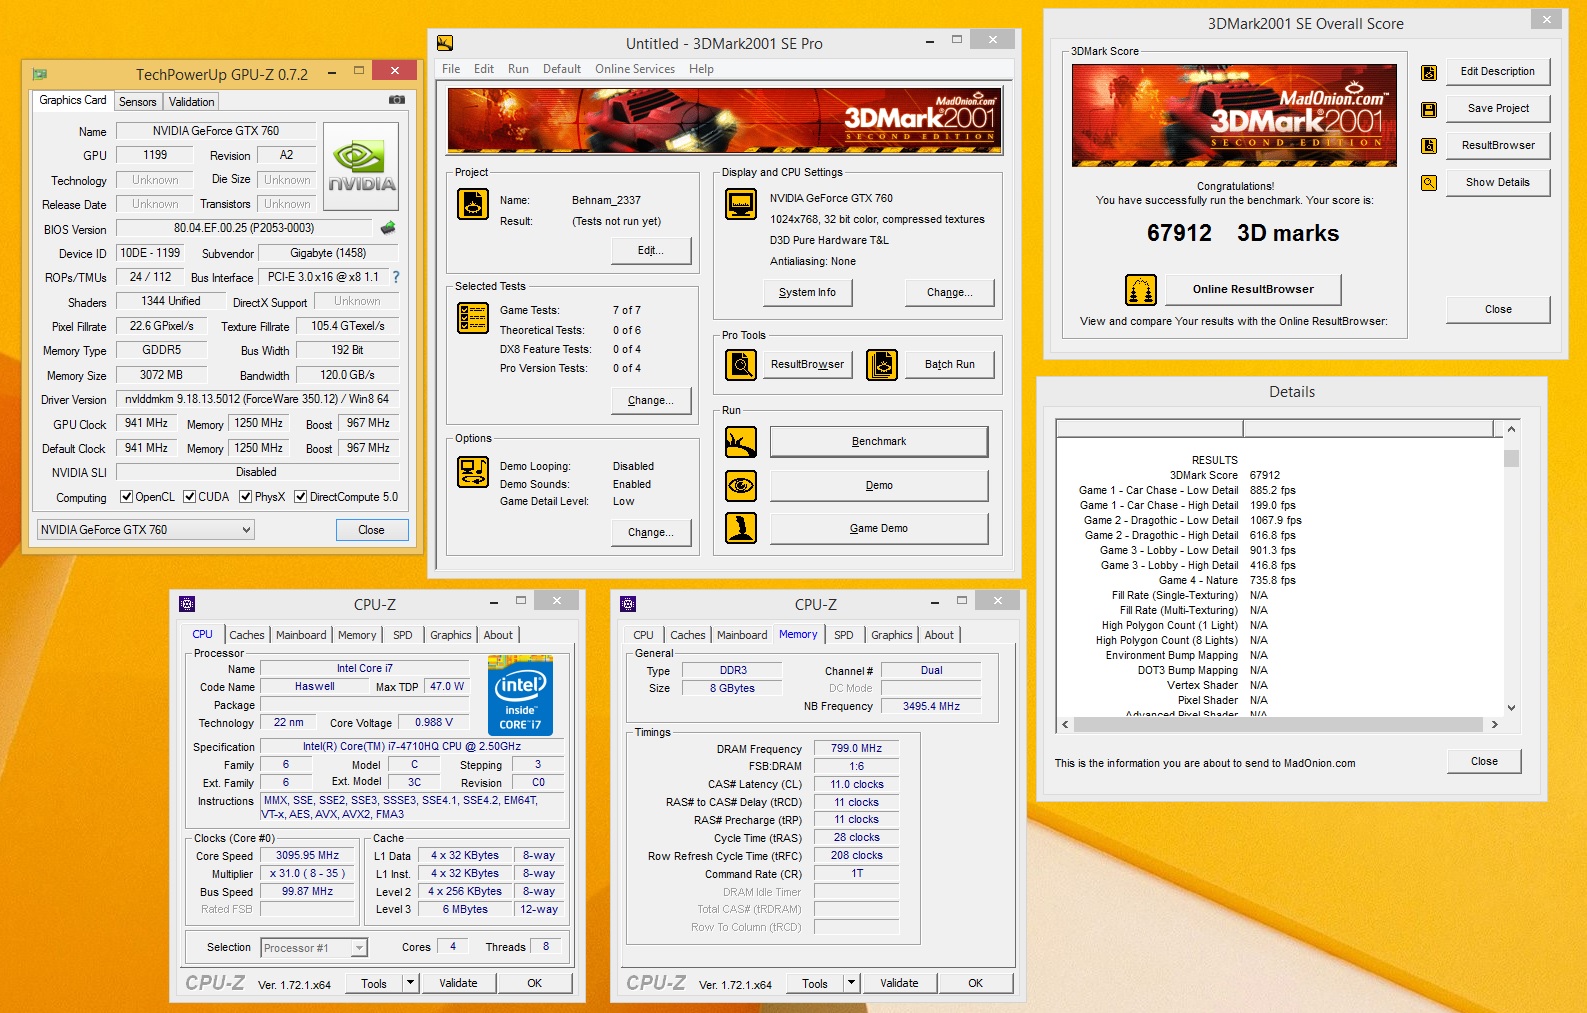Click the Details horizontal scrollbar left arrow

click(x=1065, y=724)
